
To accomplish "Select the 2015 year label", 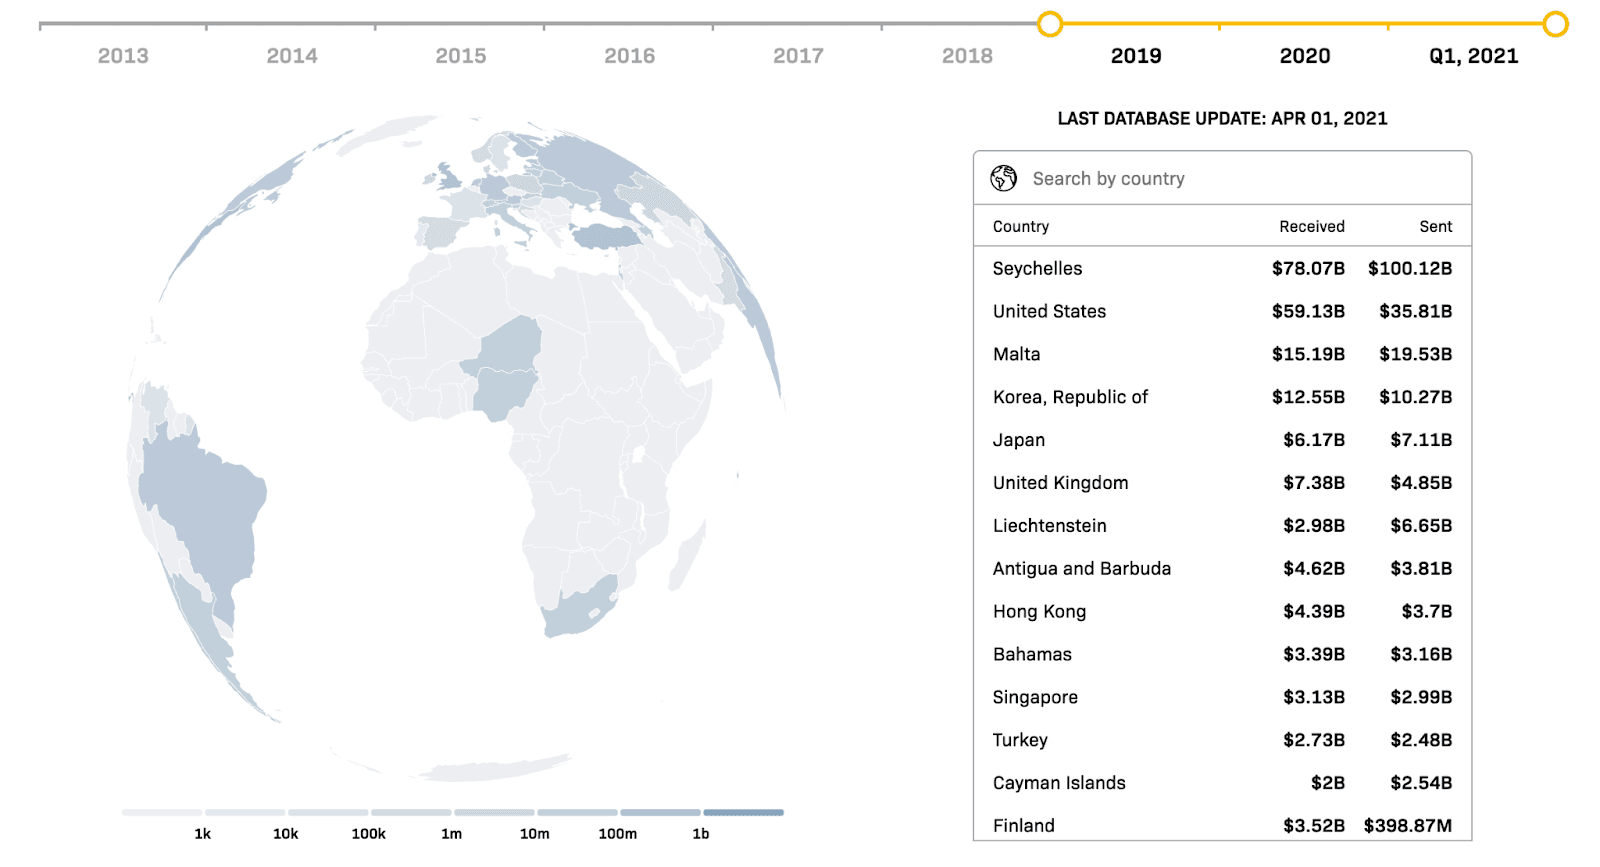I will tap(460, 56).
